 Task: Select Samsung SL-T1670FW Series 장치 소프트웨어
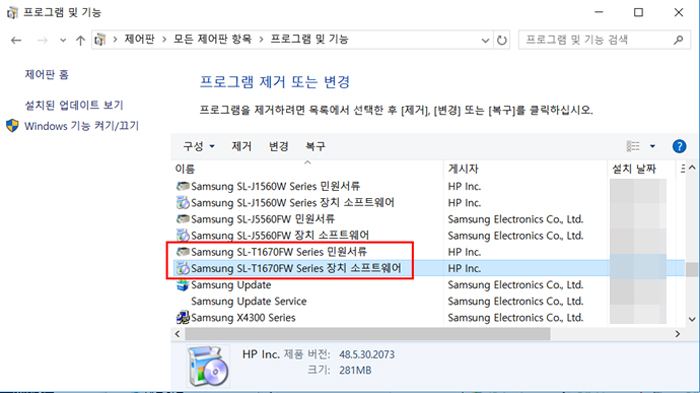(296, 268)
